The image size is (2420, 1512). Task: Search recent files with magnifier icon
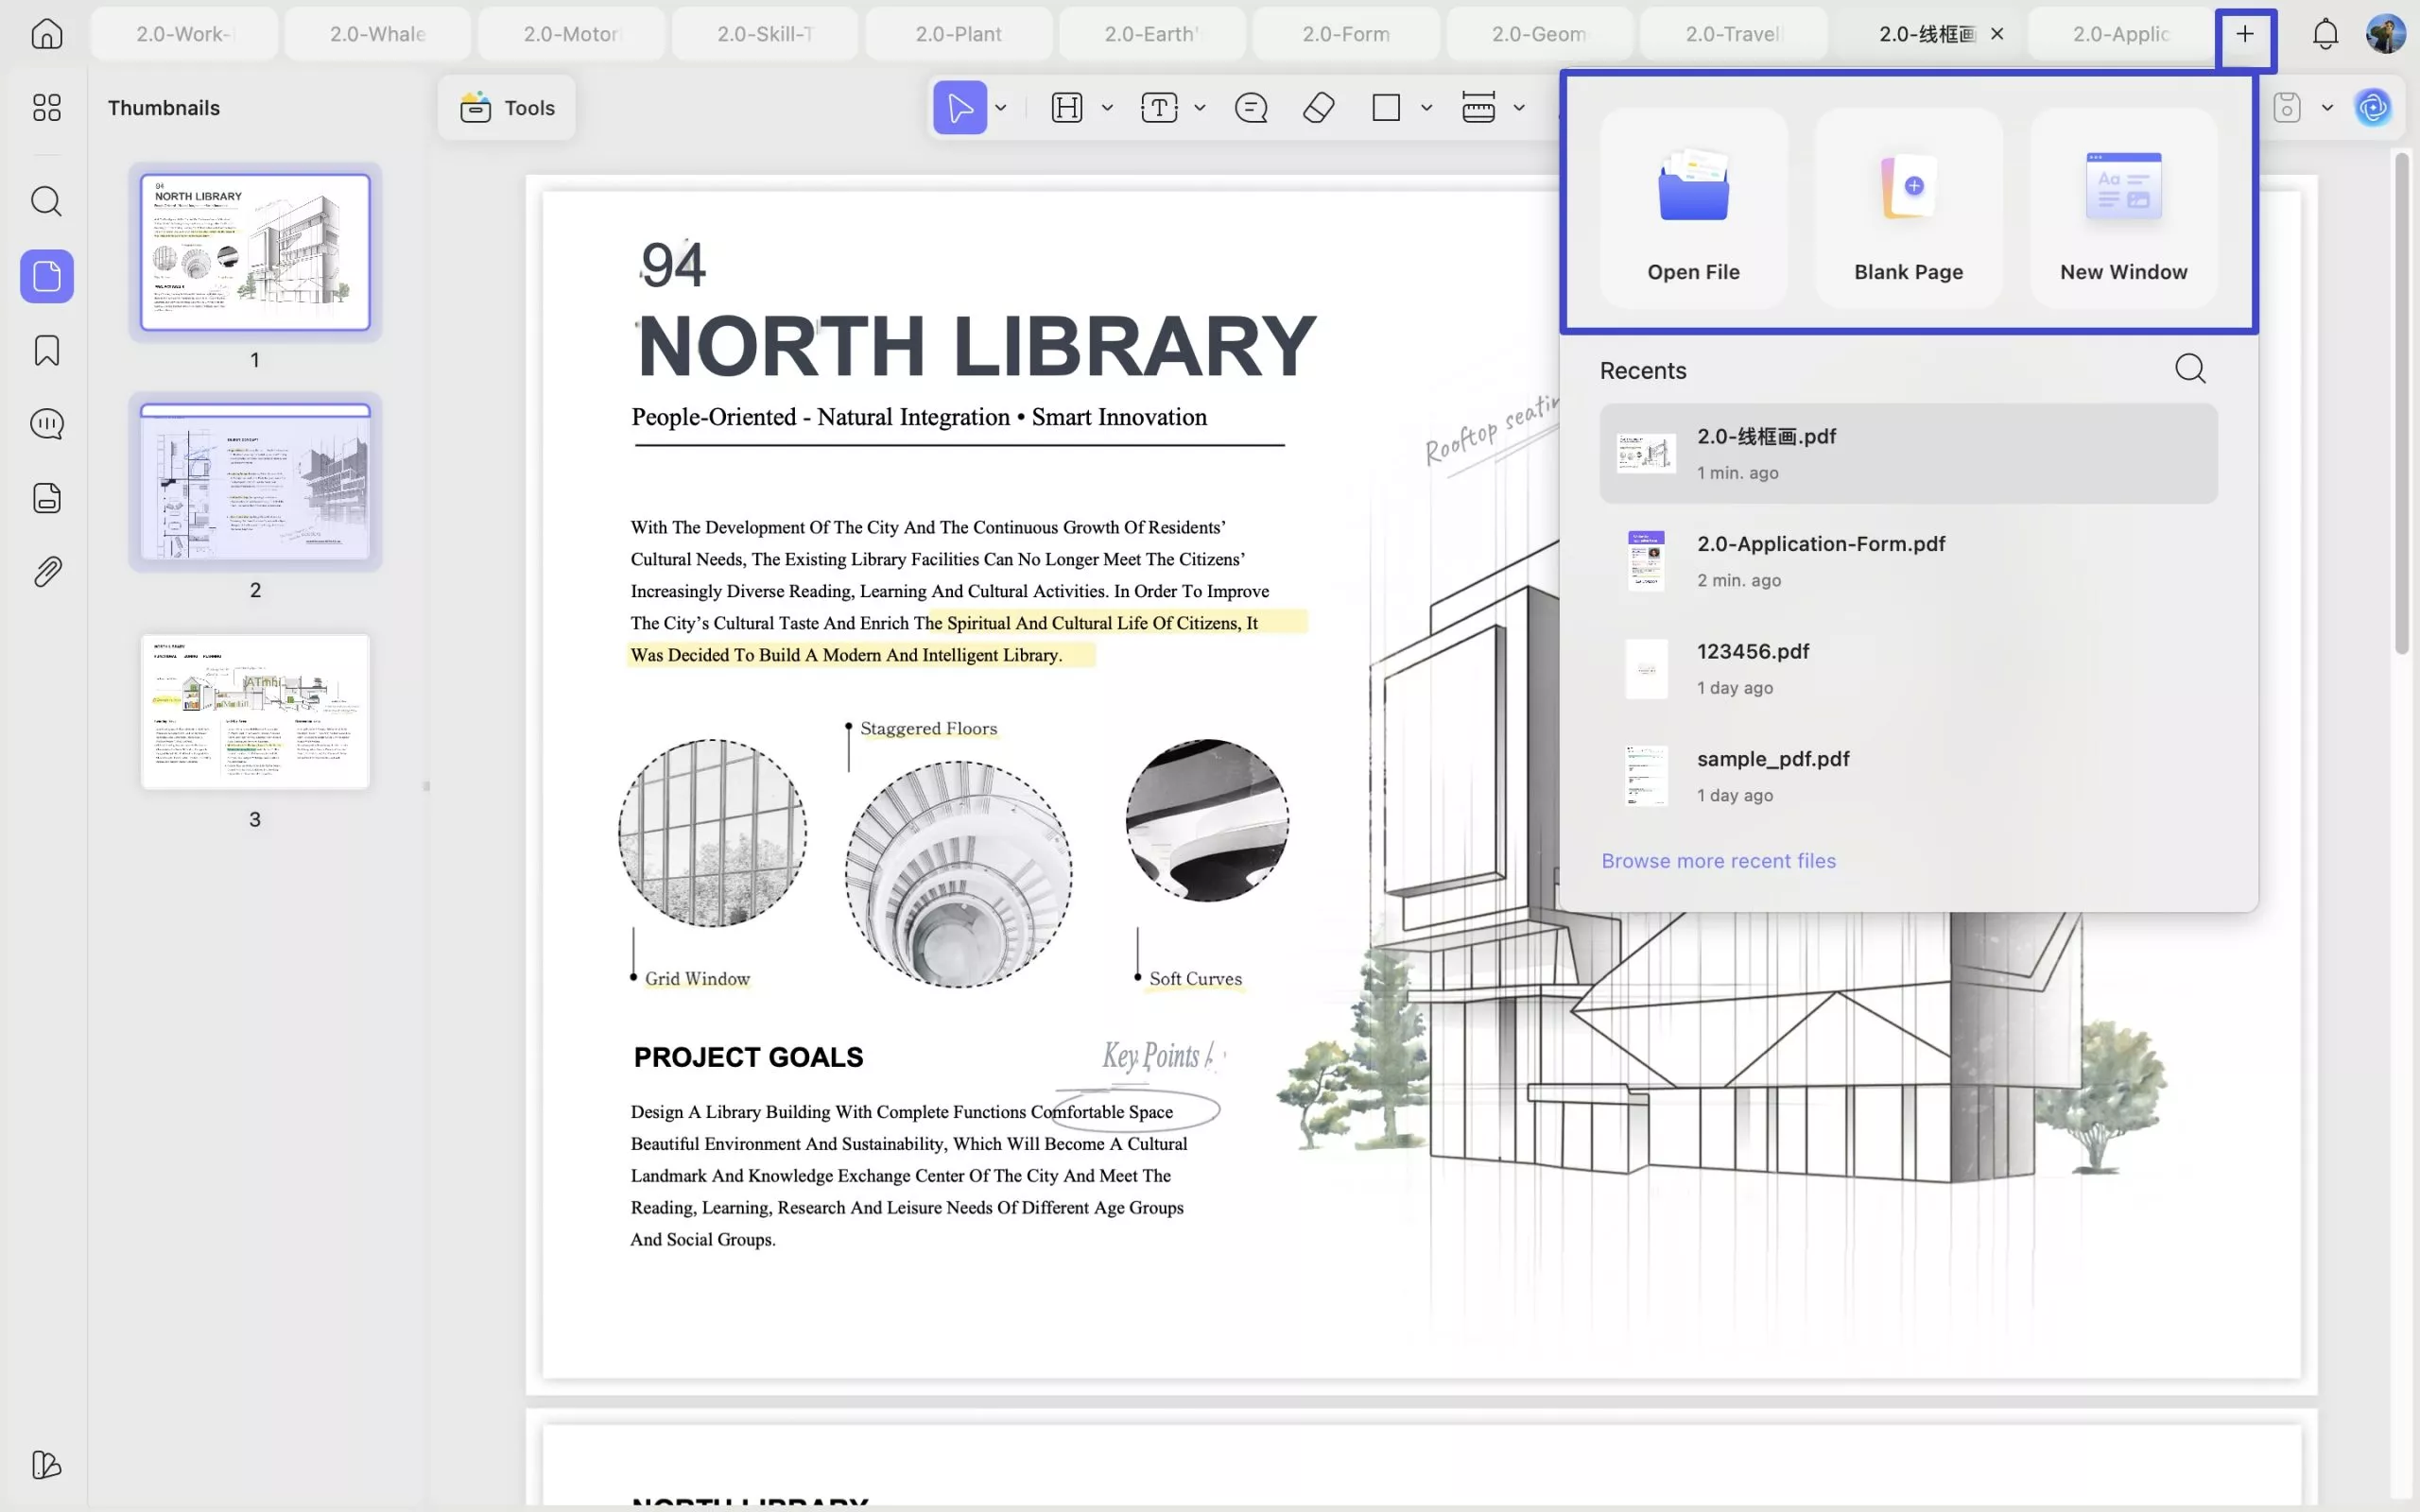tap(2190, 369)
